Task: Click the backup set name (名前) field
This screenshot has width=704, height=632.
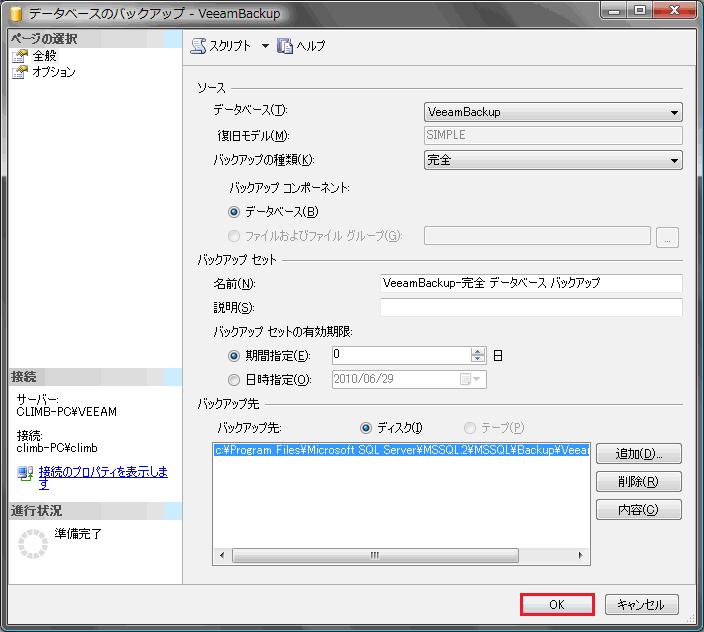Action: click(531, 283)
